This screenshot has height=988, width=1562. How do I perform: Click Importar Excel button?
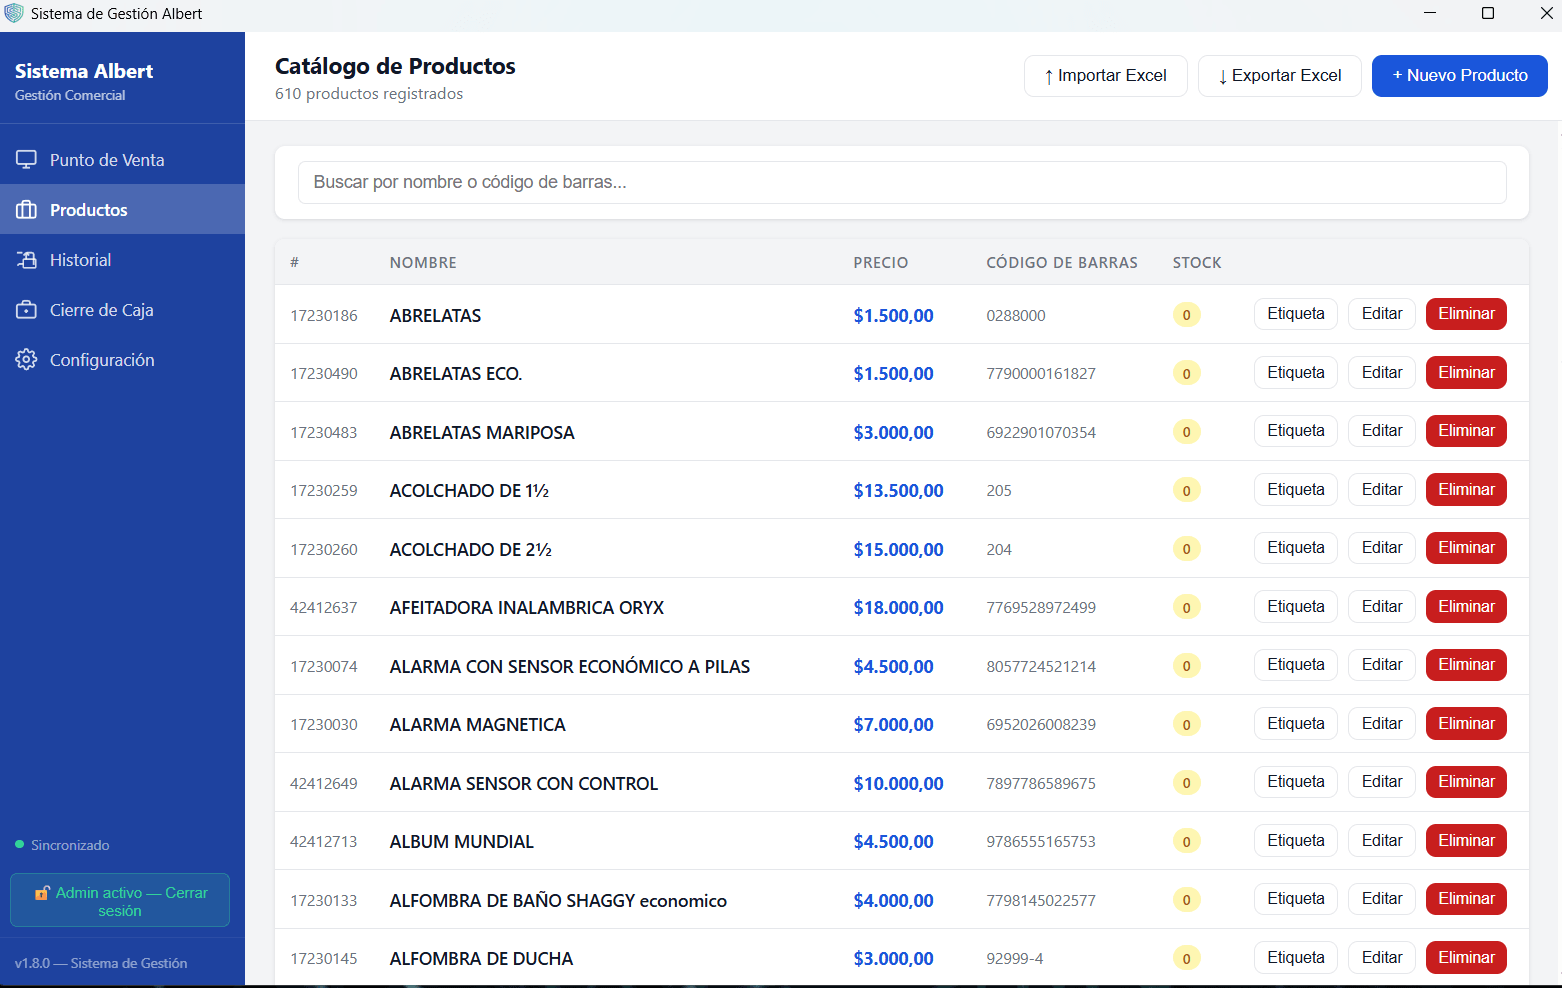pyautogui.click(x=1105, y=76)
